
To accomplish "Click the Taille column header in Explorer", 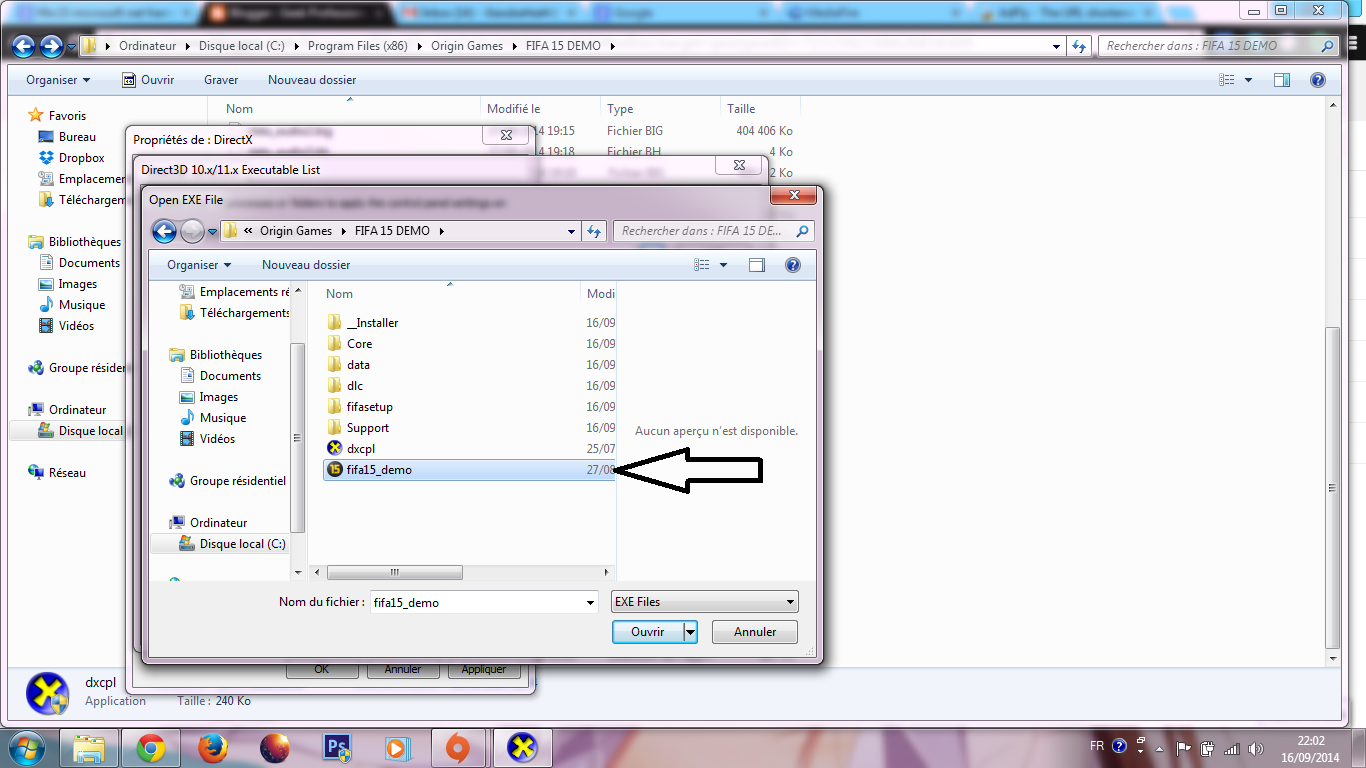I will click(741, 109).
